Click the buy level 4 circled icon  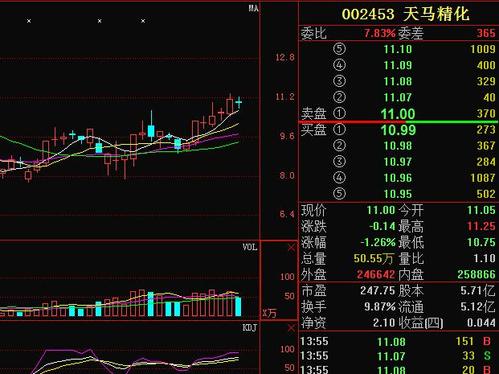coord(339,177)
